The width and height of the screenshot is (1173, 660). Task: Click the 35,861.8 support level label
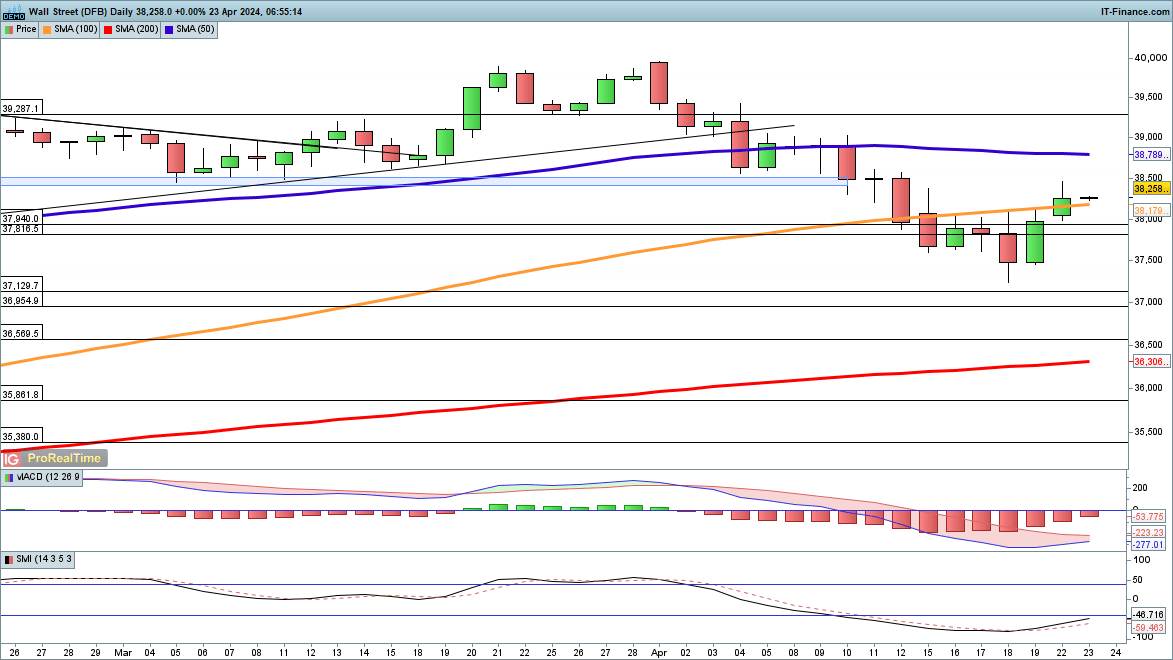21,395
